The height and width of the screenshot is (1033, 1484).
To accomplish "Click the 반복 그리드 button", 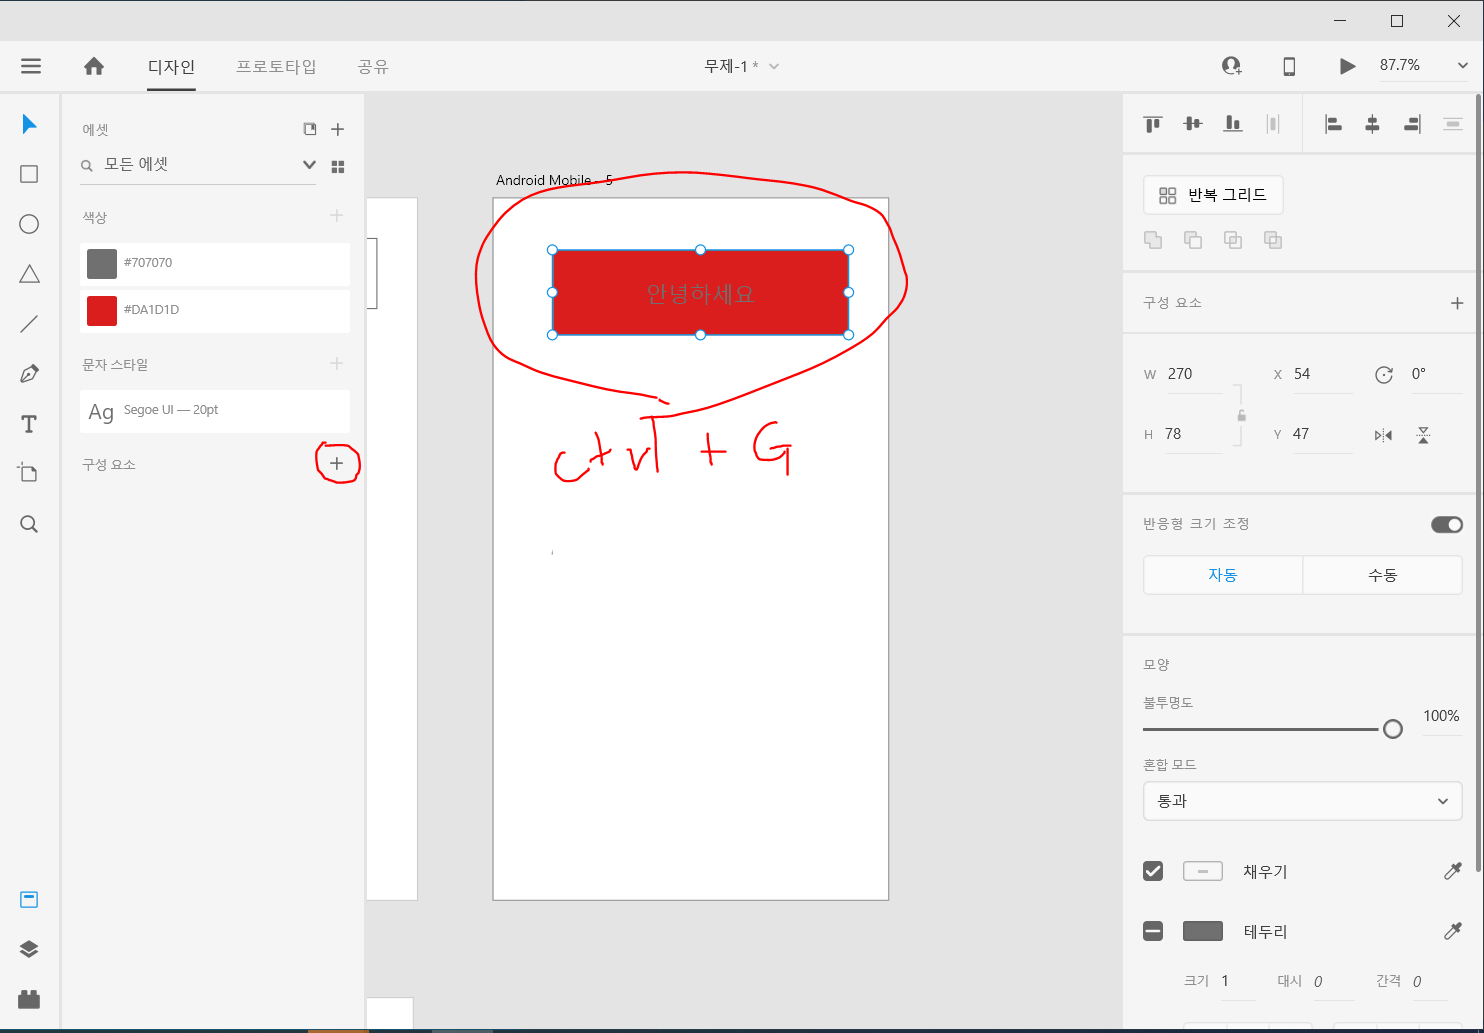I will tap(1213, 195).
